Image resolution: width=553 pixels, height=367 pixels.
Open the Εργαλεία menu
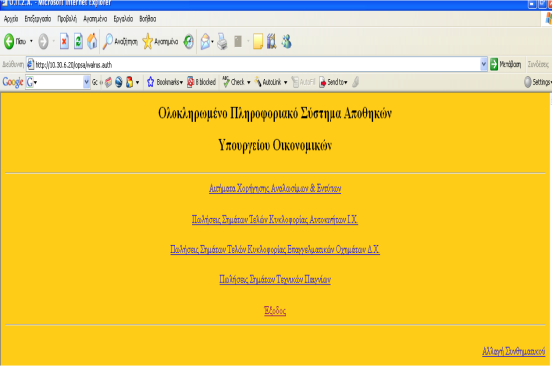[x=123, y=19]
